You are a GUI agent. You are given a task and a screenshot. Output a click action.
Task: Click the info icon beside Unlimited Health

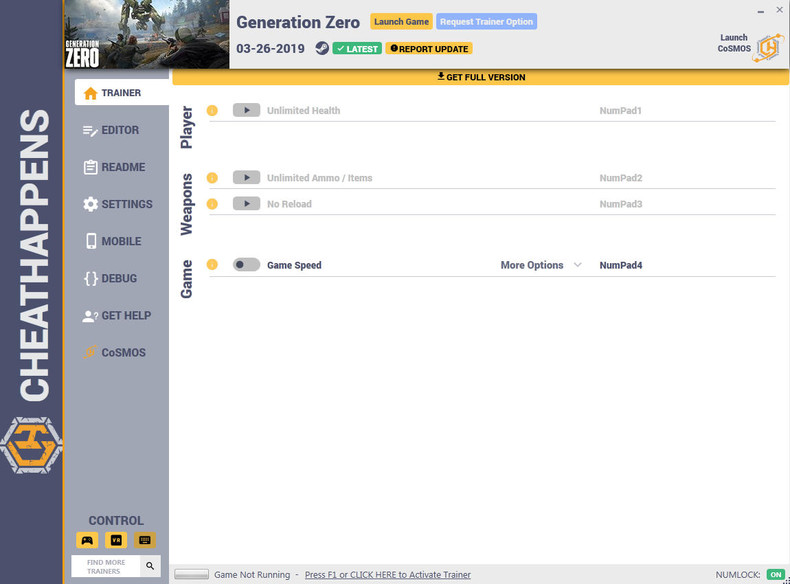[x=212, y=110]
